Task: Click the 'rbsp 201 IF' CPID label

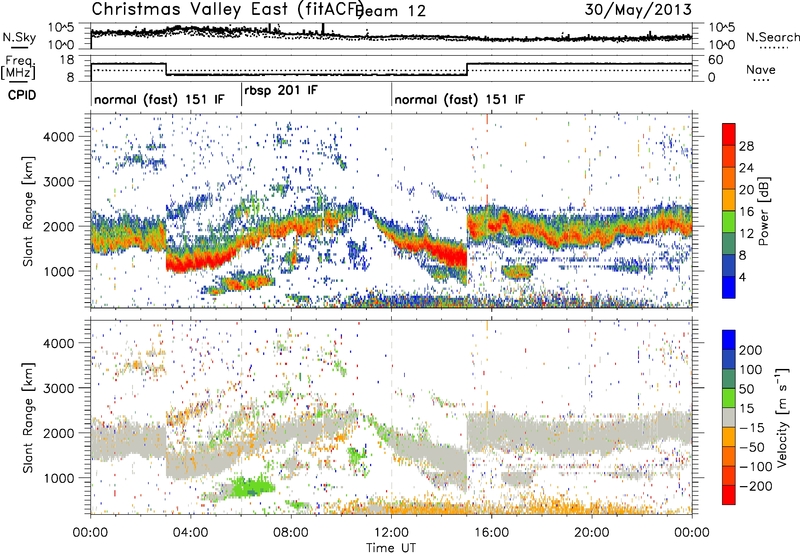Action: coord(281,90)
